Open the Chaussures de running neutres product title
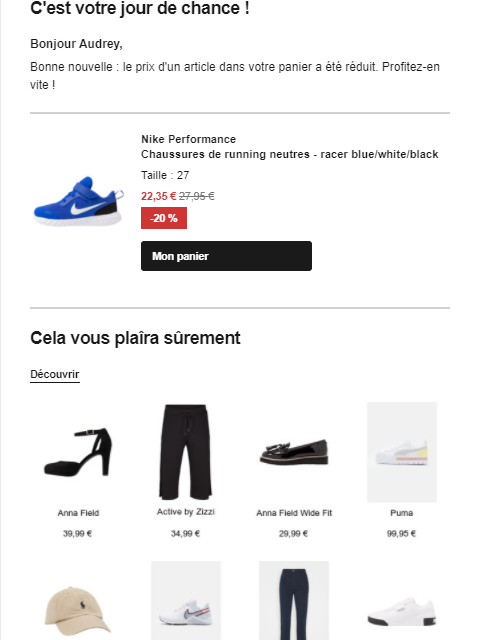Screen dimensions: 480x640 [x=290, y=154]
